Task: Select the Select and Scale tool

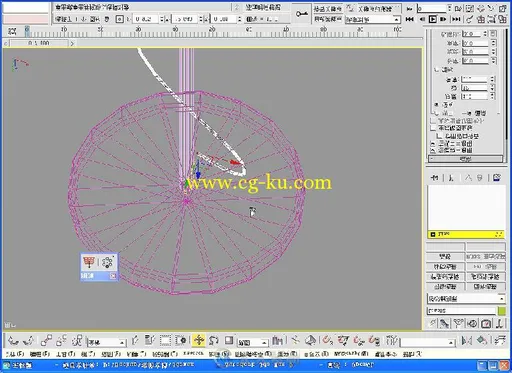Action: pyautogui.click(x=229, y=341)
